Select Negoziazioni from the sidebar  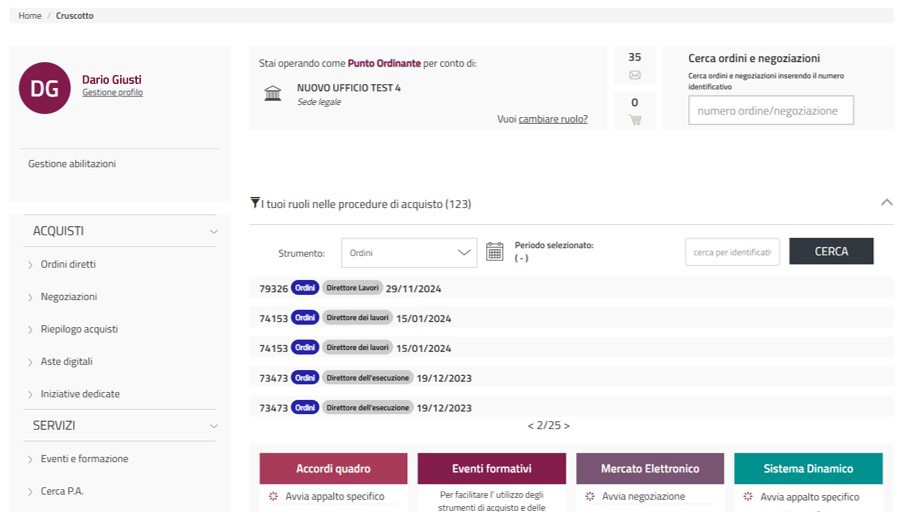(68, 297)
